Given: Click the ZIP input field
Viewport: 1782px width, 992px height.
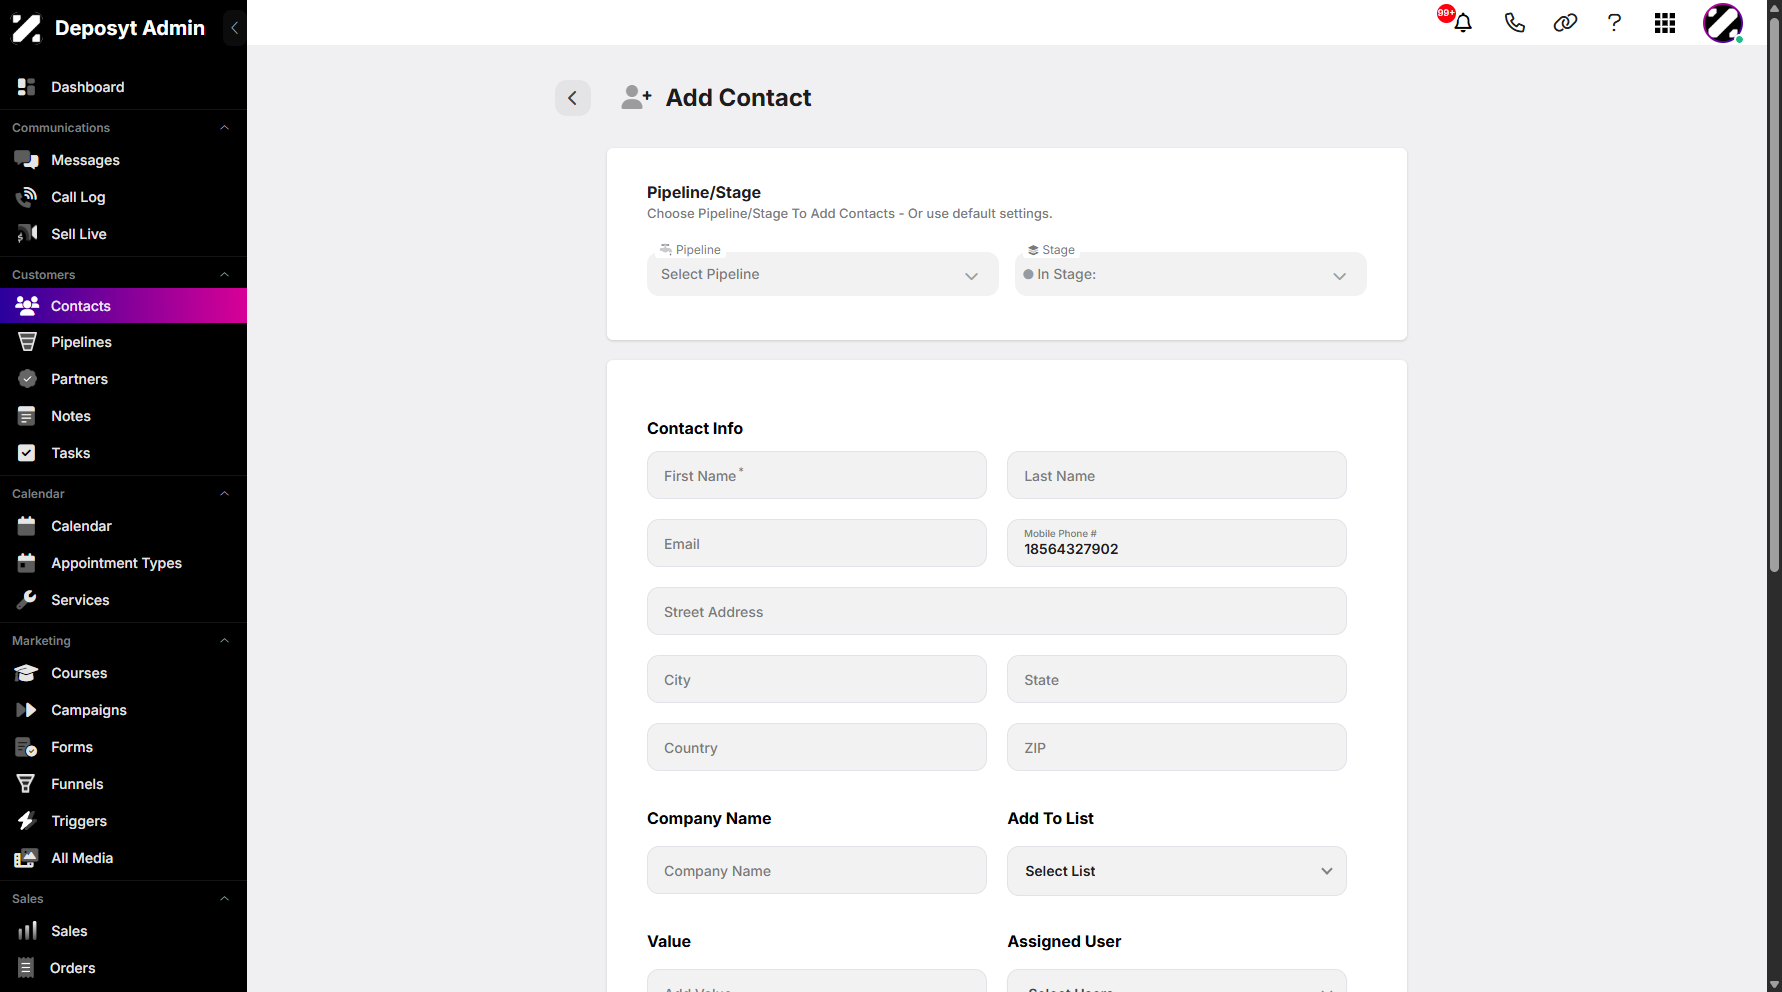Looking at the screenshot, I should pos(1176,747).
